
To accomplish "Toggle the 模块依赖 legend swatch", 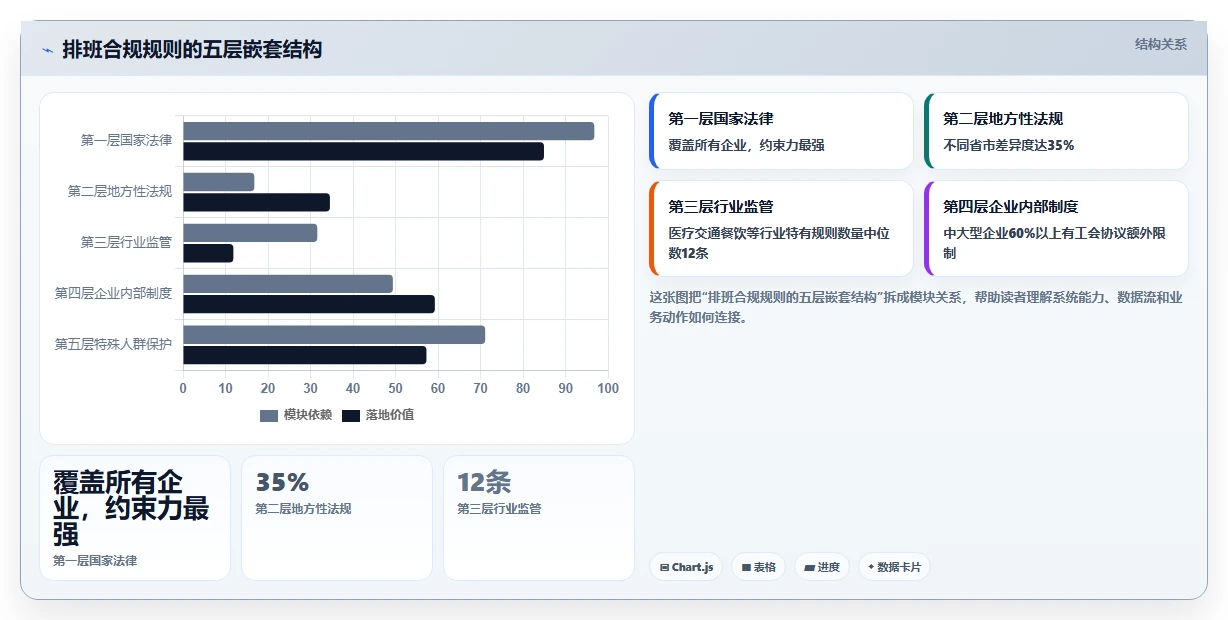I will tap(269, 415).
